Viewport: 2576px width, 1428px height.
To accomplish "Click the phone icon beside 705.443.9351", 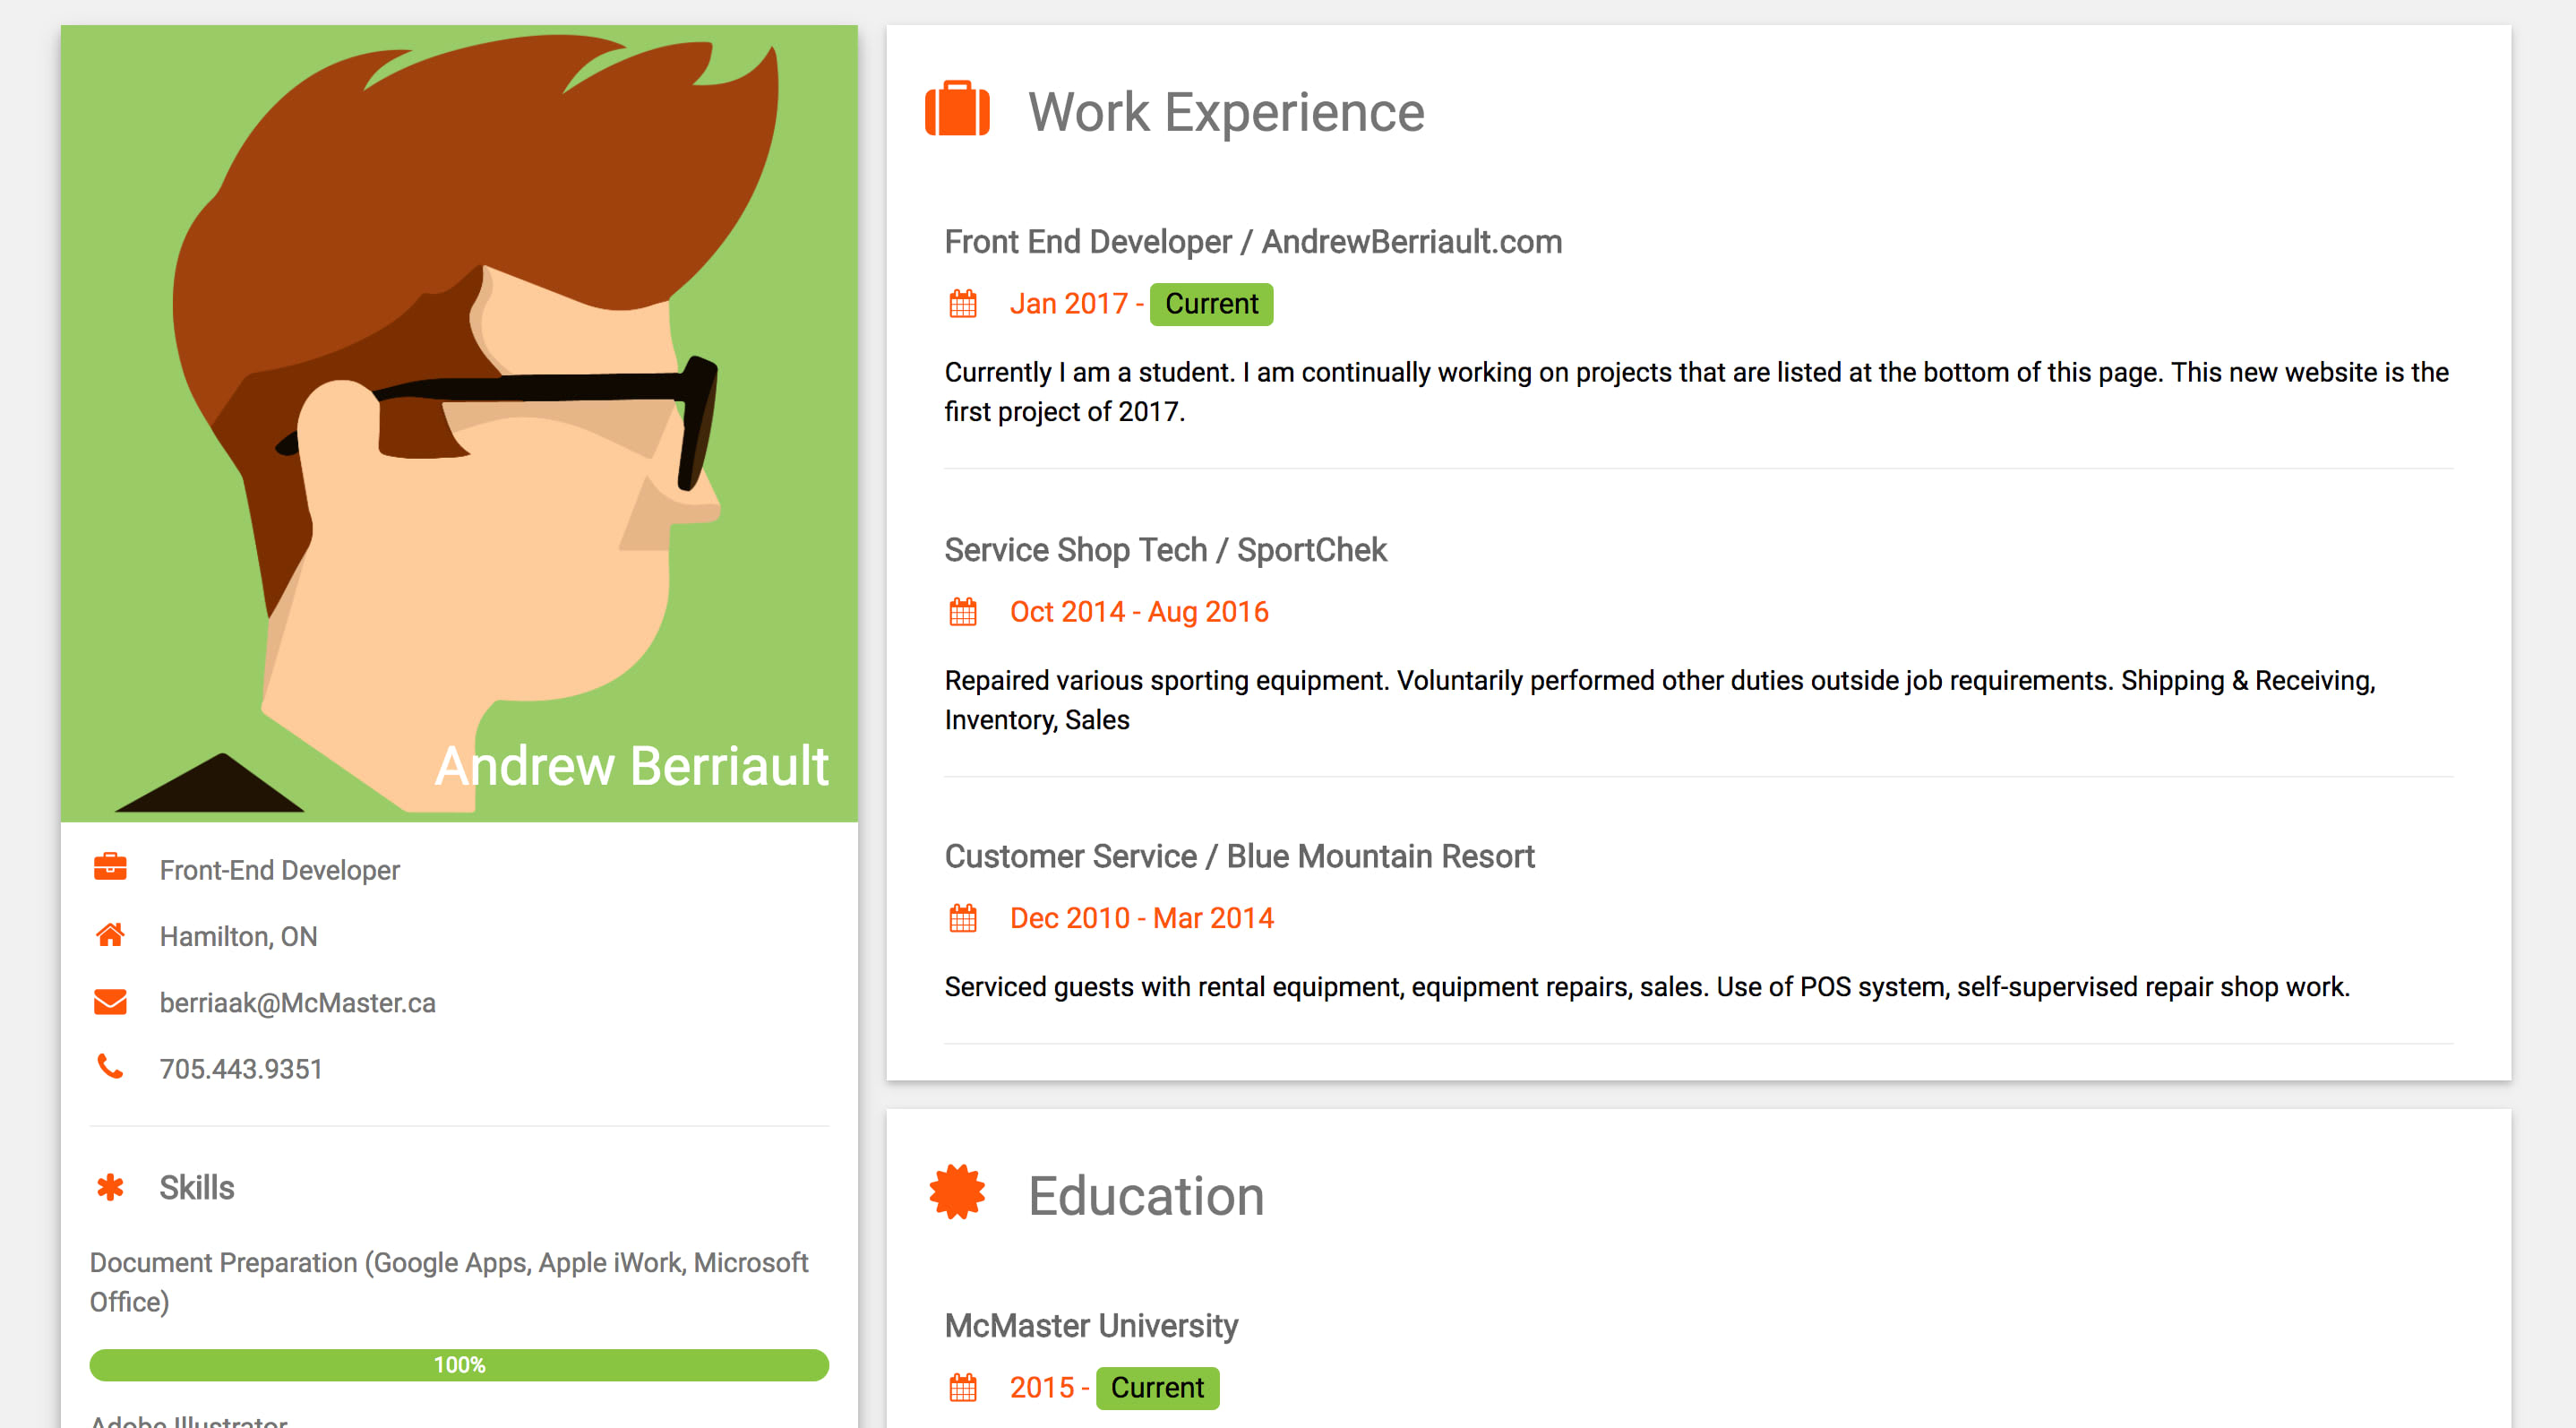I will click(x=110, y=1067).
